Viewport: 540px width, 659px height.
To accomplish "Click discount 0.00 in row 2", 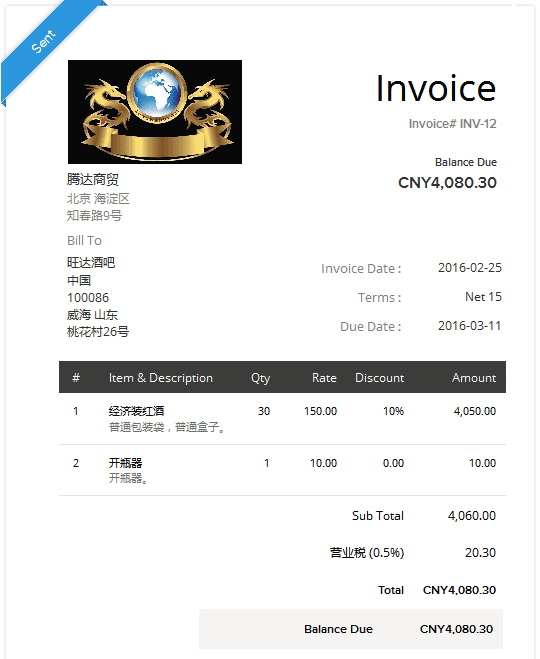I will [x=393, y=463].
